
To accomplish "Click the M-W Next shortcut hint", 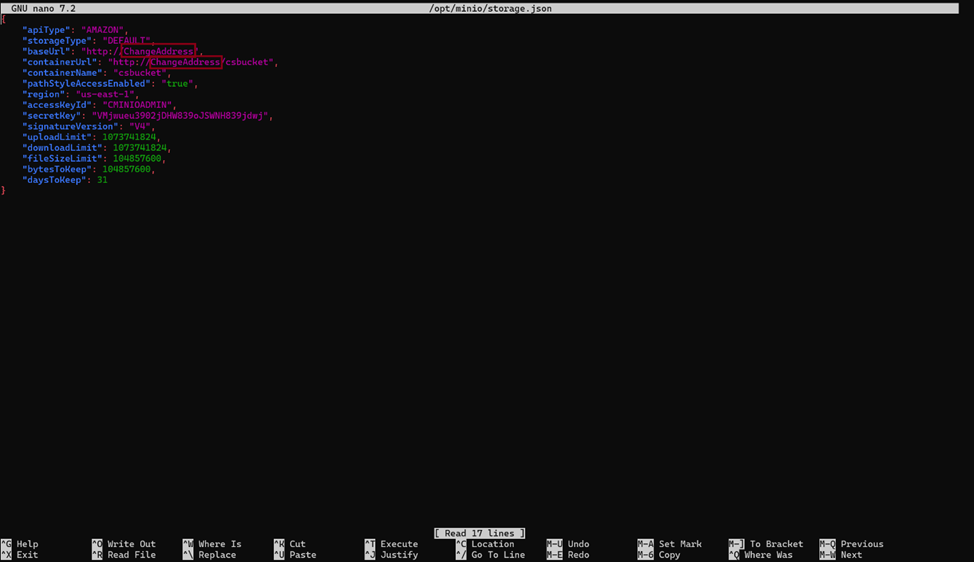I will 841,555.
